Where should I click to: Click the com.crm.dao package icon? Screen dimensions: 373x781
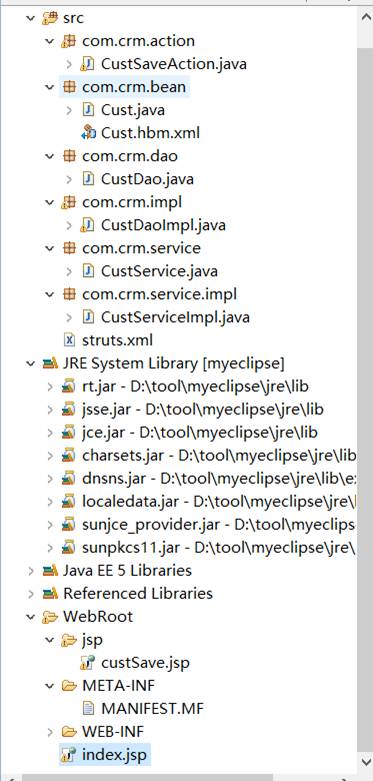pyautogui.click(x=69, y=156)
